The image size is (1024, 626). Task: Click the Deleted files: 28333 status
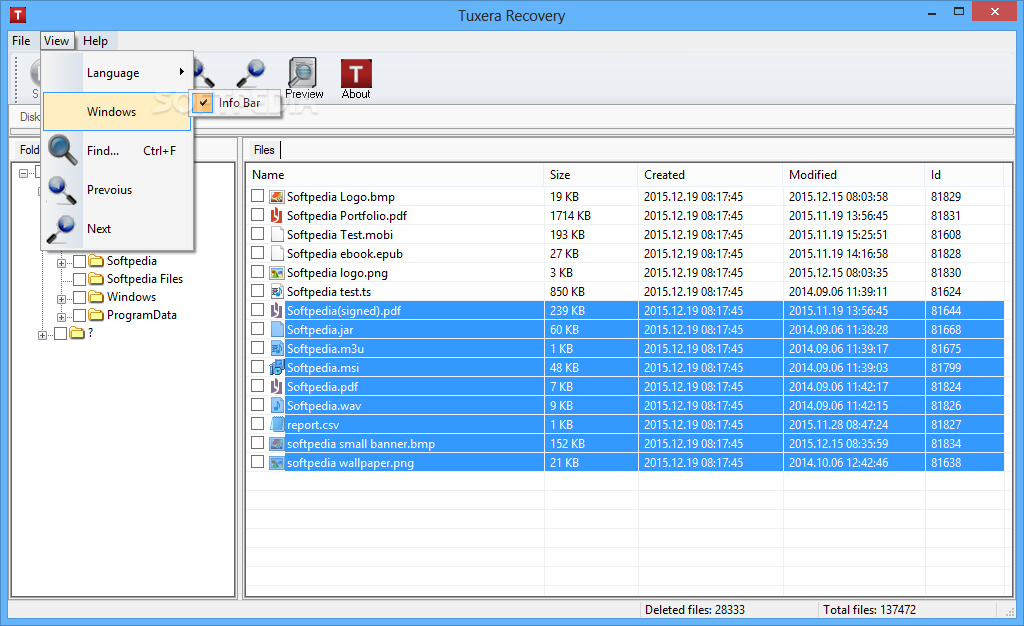(694, 610)
